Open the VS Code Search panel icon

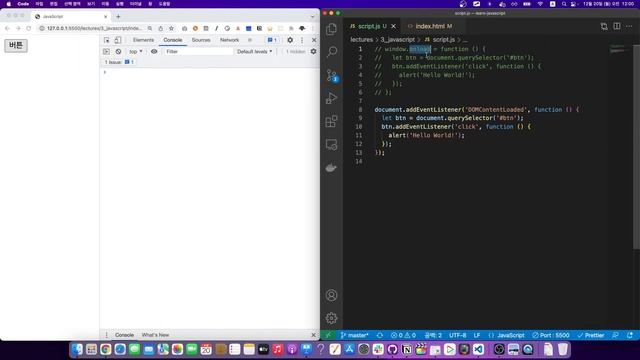(x=331, y=52)
